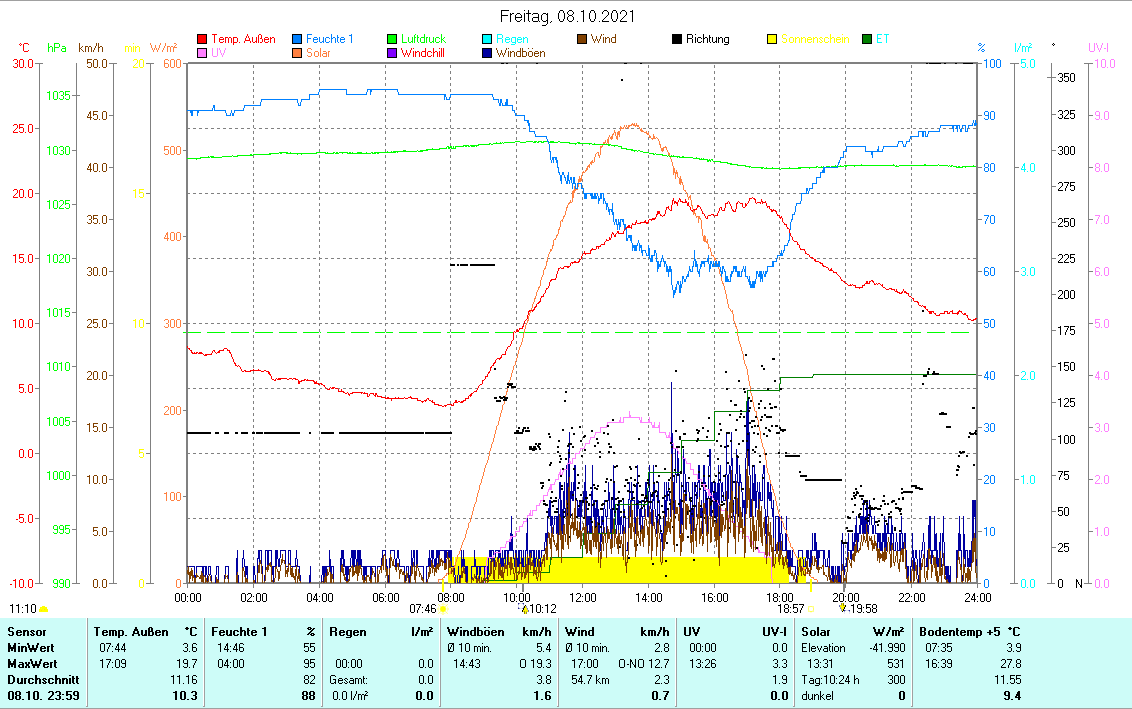Click the 18:57 sunset time marker

[x=791, y=608]
